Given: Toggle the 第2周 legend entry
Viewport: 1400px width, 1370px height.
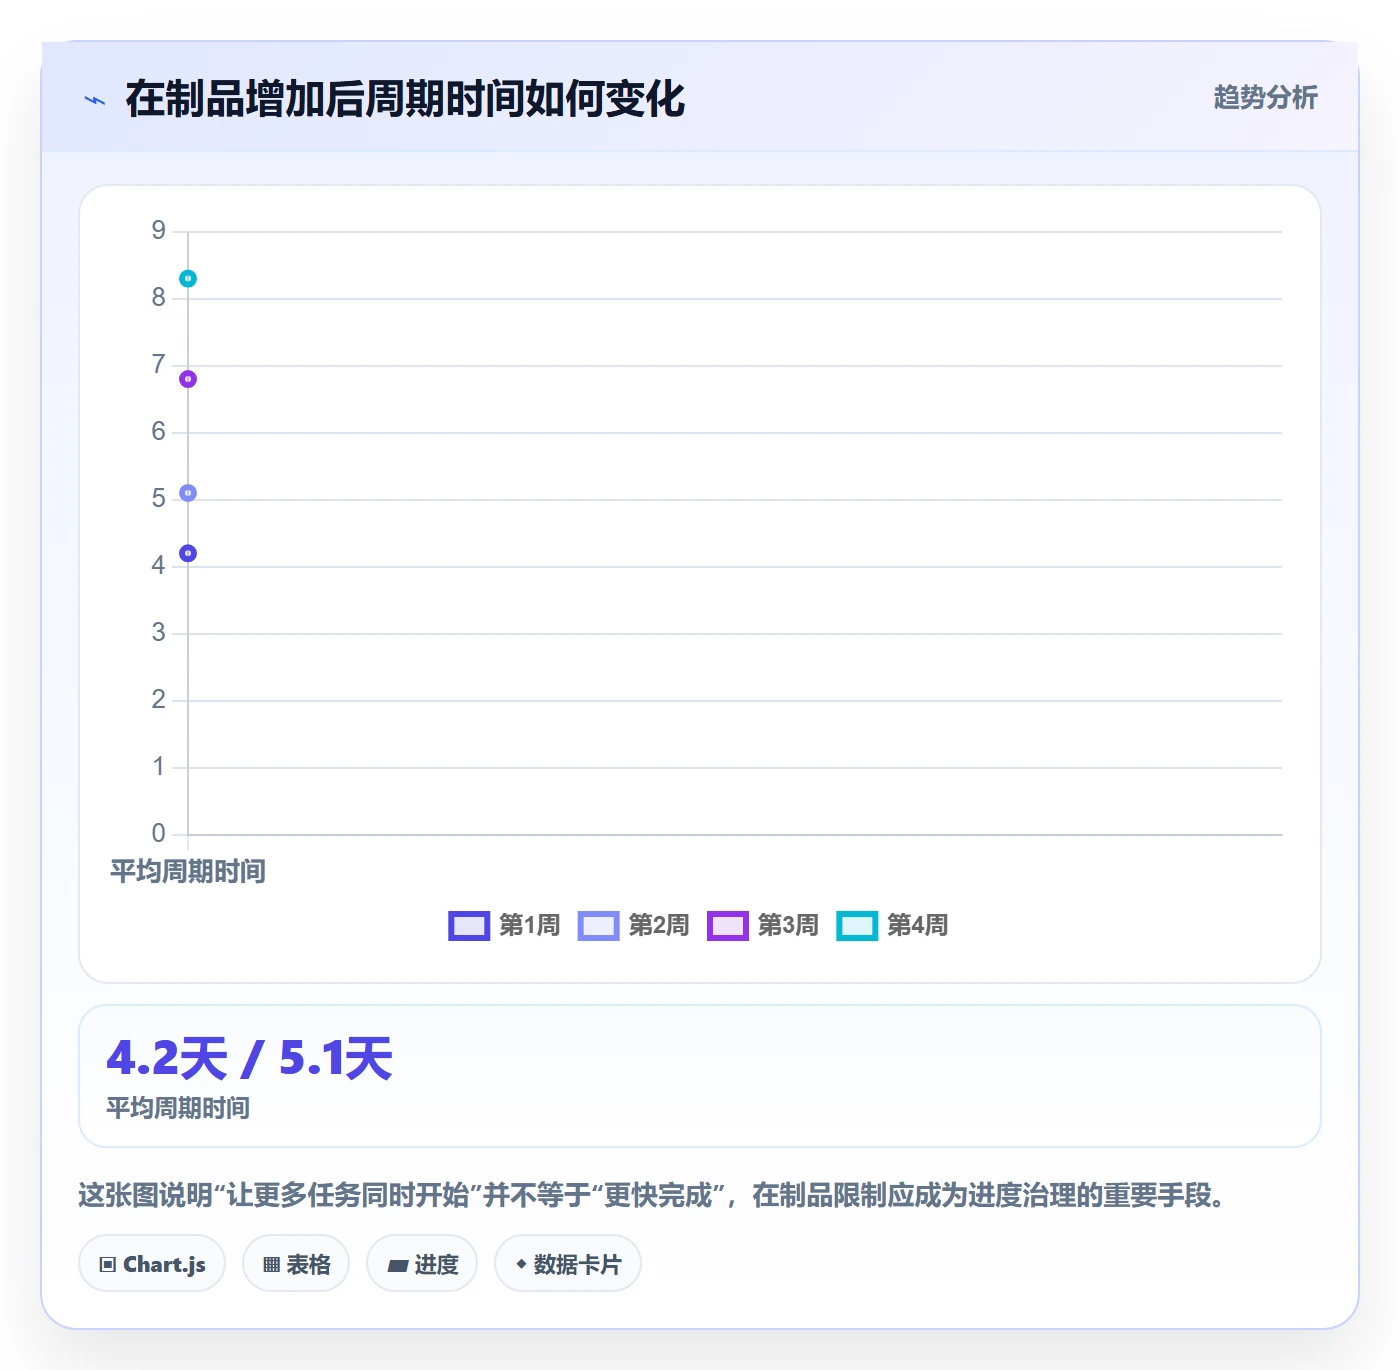Looking at the screenshot, I should point(634,926).
